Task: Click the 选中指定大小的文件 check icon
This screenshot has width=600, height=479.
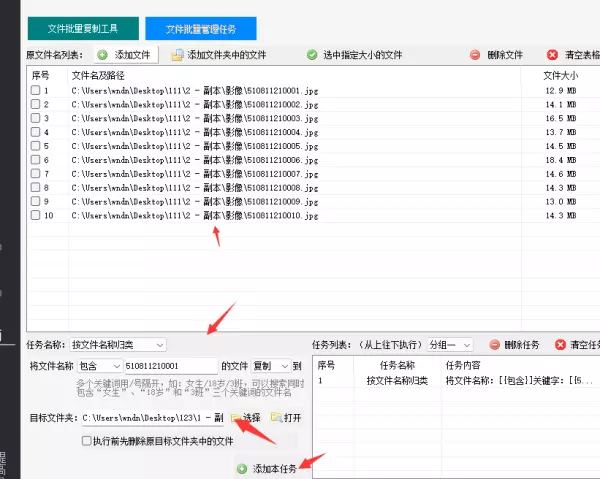Action: 312,55
